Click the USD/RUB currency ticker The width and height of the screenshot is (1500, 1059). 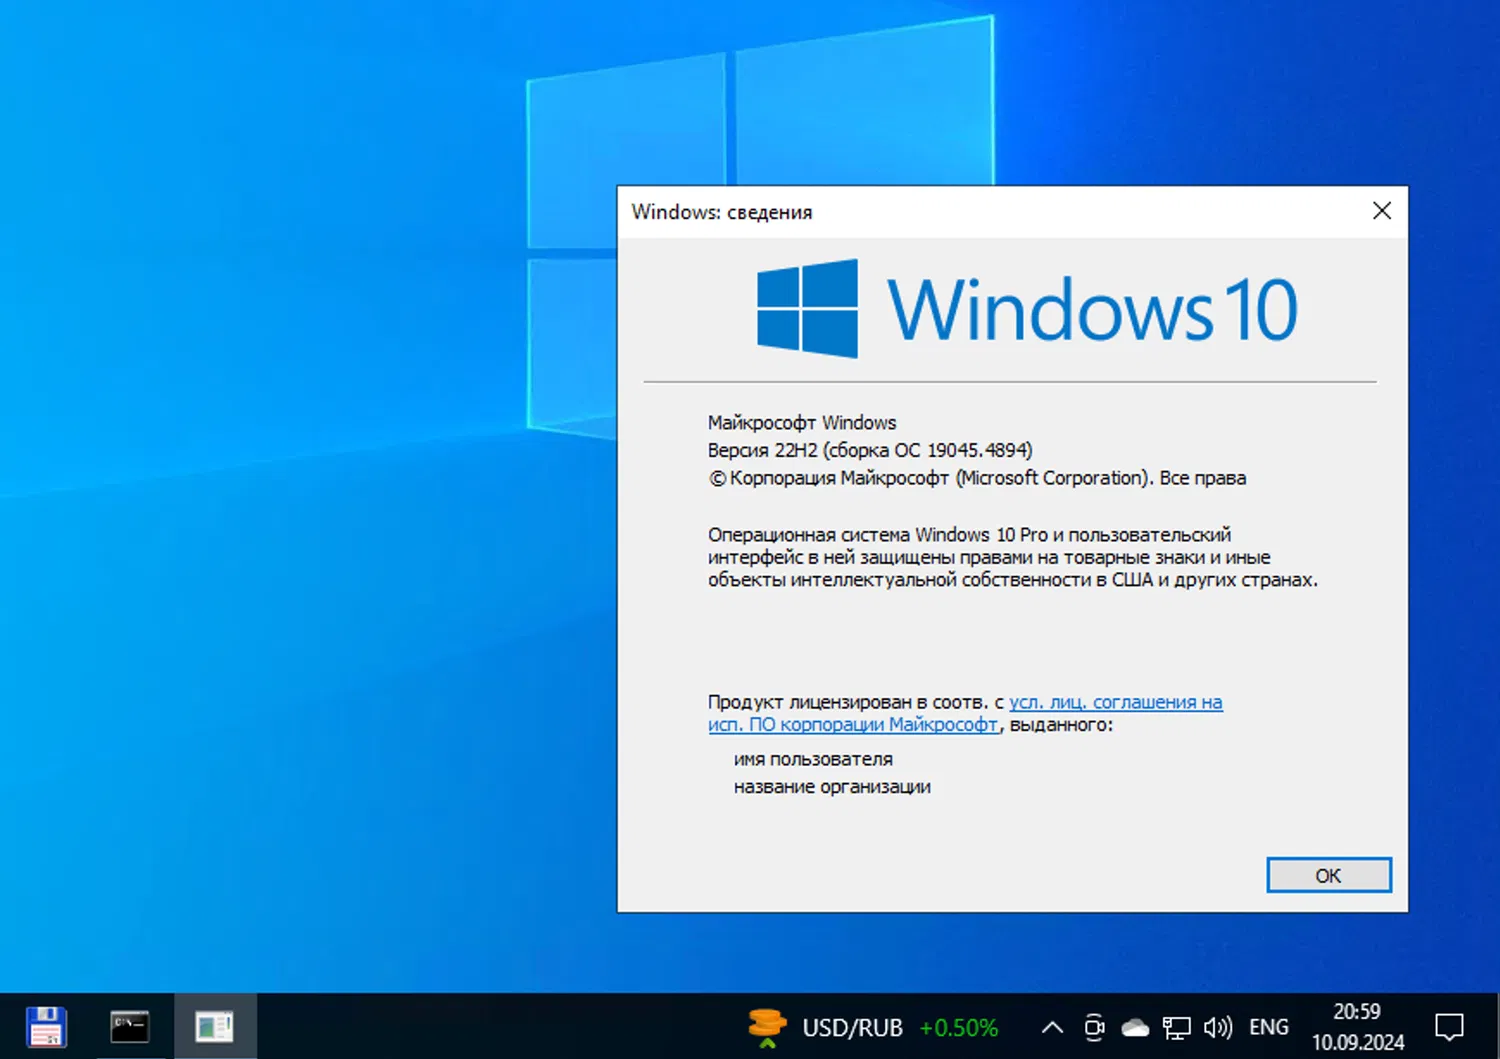click(x=853, y=1027)
